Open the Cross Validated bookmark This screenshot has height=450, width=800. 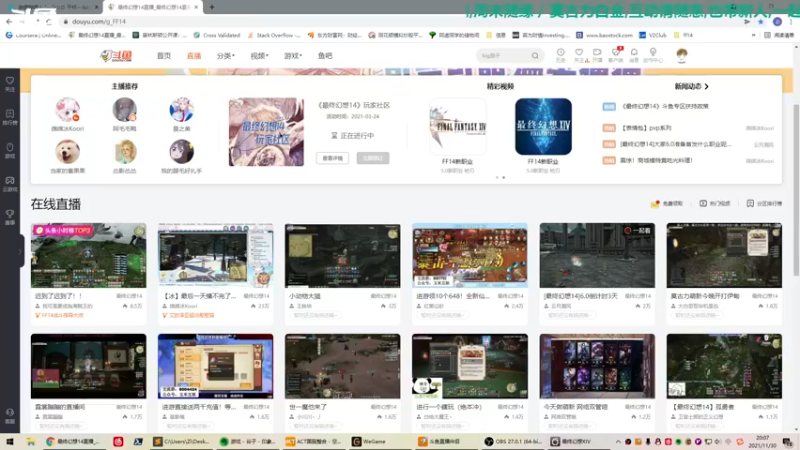point(217,35)
